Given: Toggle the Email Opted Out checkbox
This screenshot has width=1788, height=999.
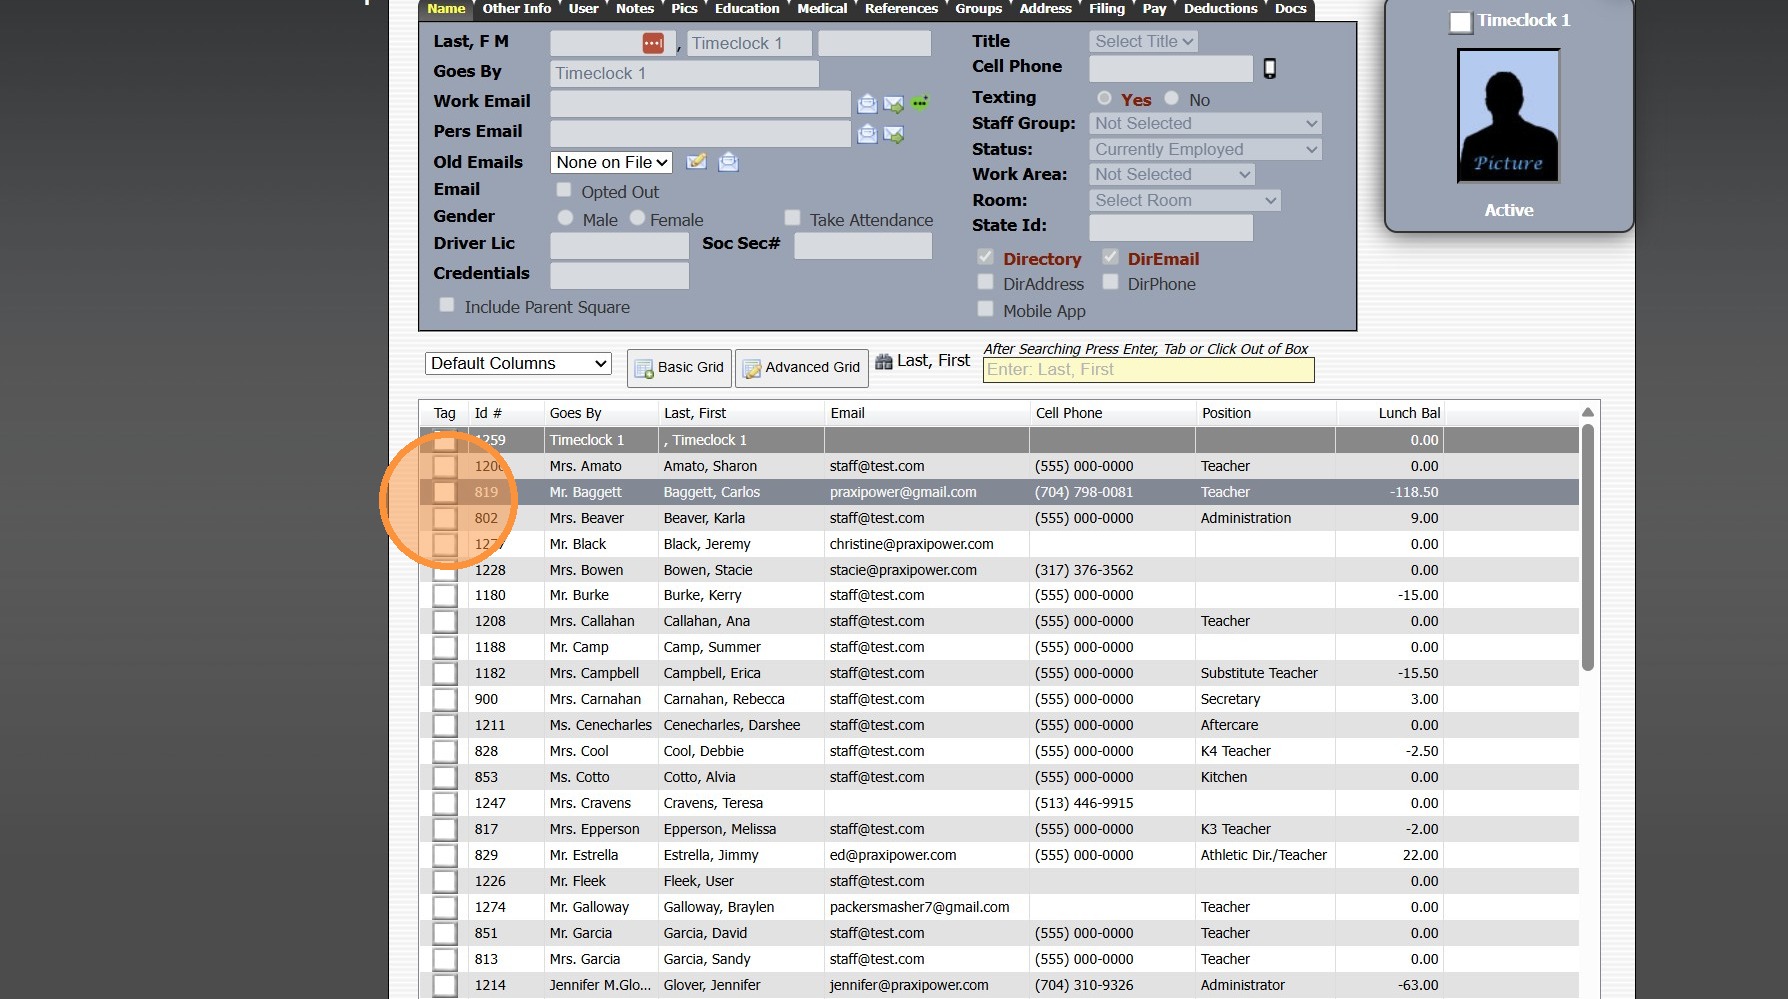Looking at the screenshot, I should (564, 190).
